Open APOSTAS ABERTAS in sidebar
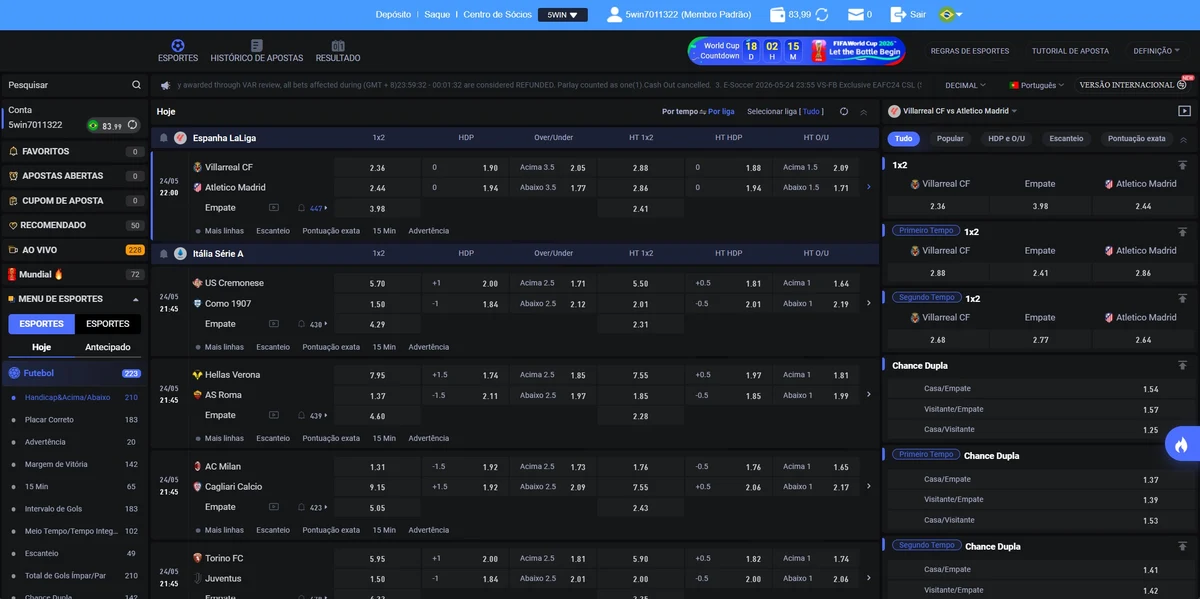This screenshot has height=599, width=1200. coord(75,176)
